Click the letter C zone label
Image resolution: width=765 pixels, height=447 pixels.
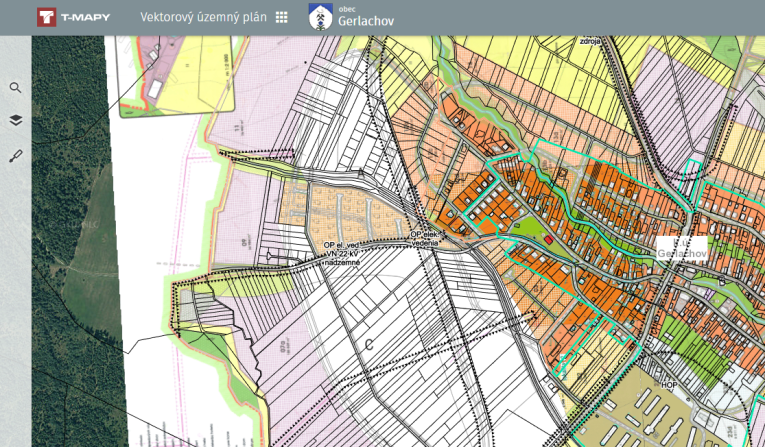click(369, 345)
